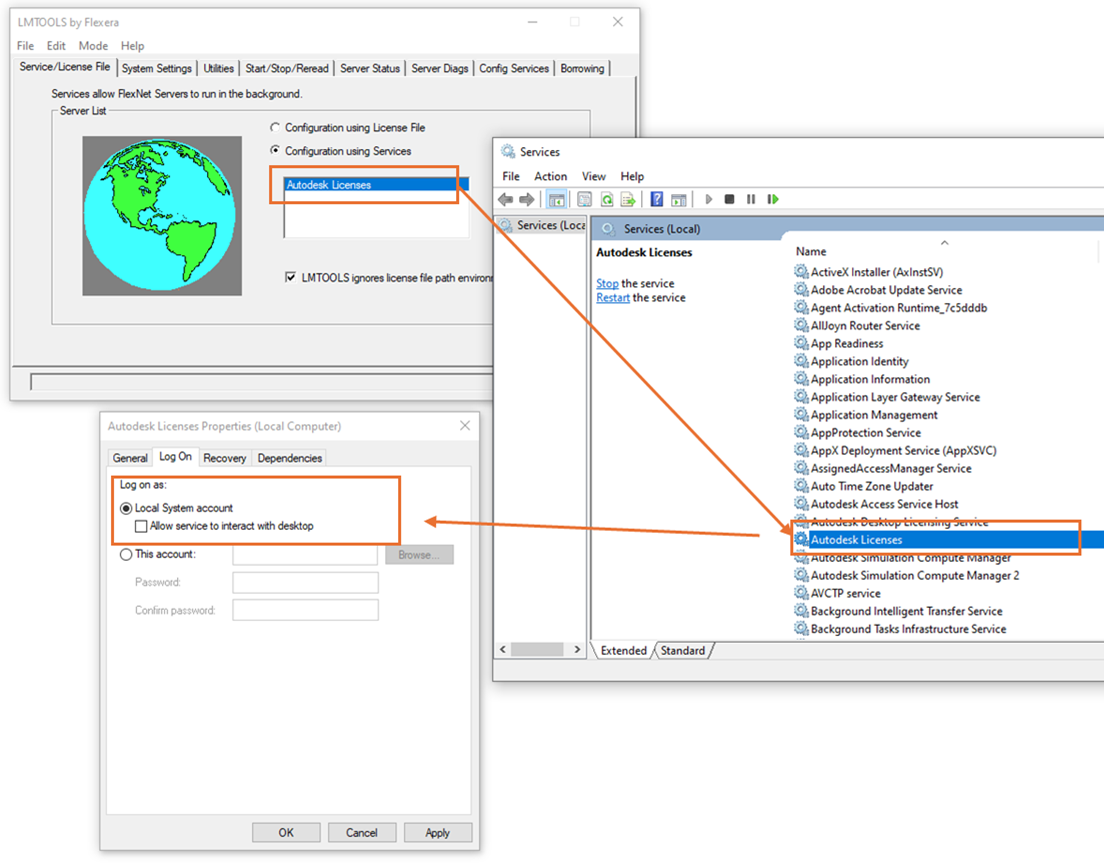
Task: Click Browse button in Log On tab
Action: coord(419,555)
